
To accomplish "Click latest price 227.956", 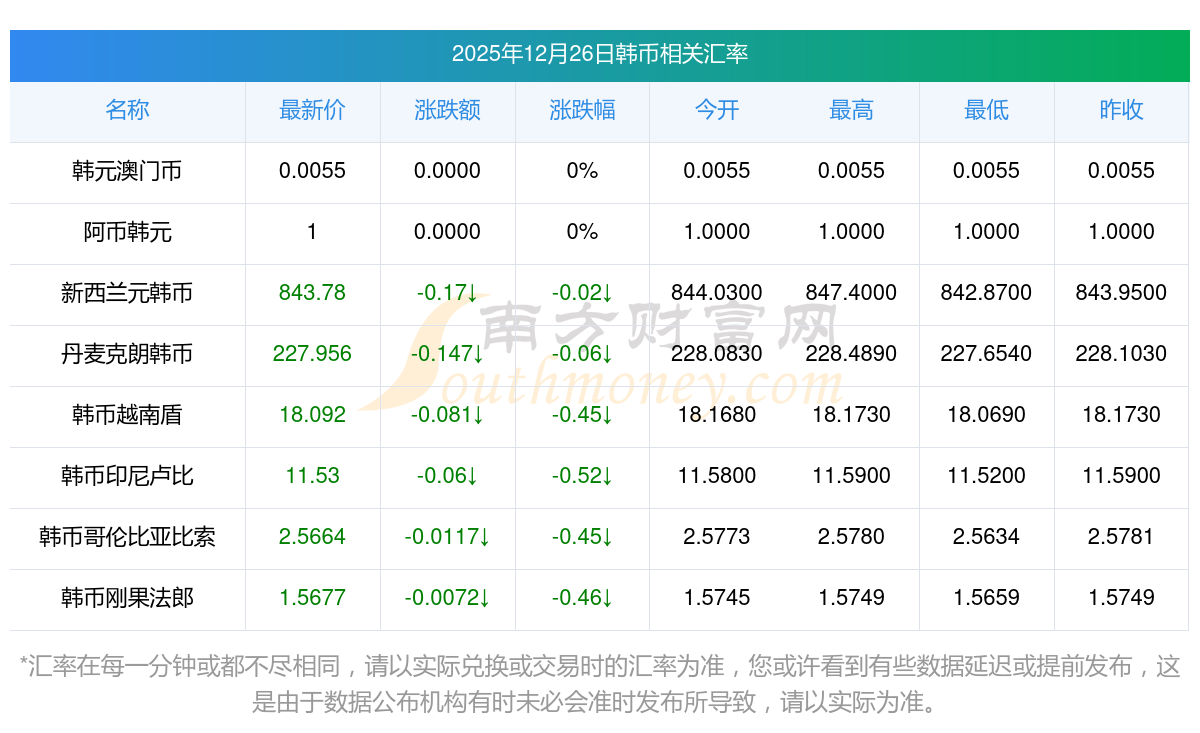I will point(312,354).
